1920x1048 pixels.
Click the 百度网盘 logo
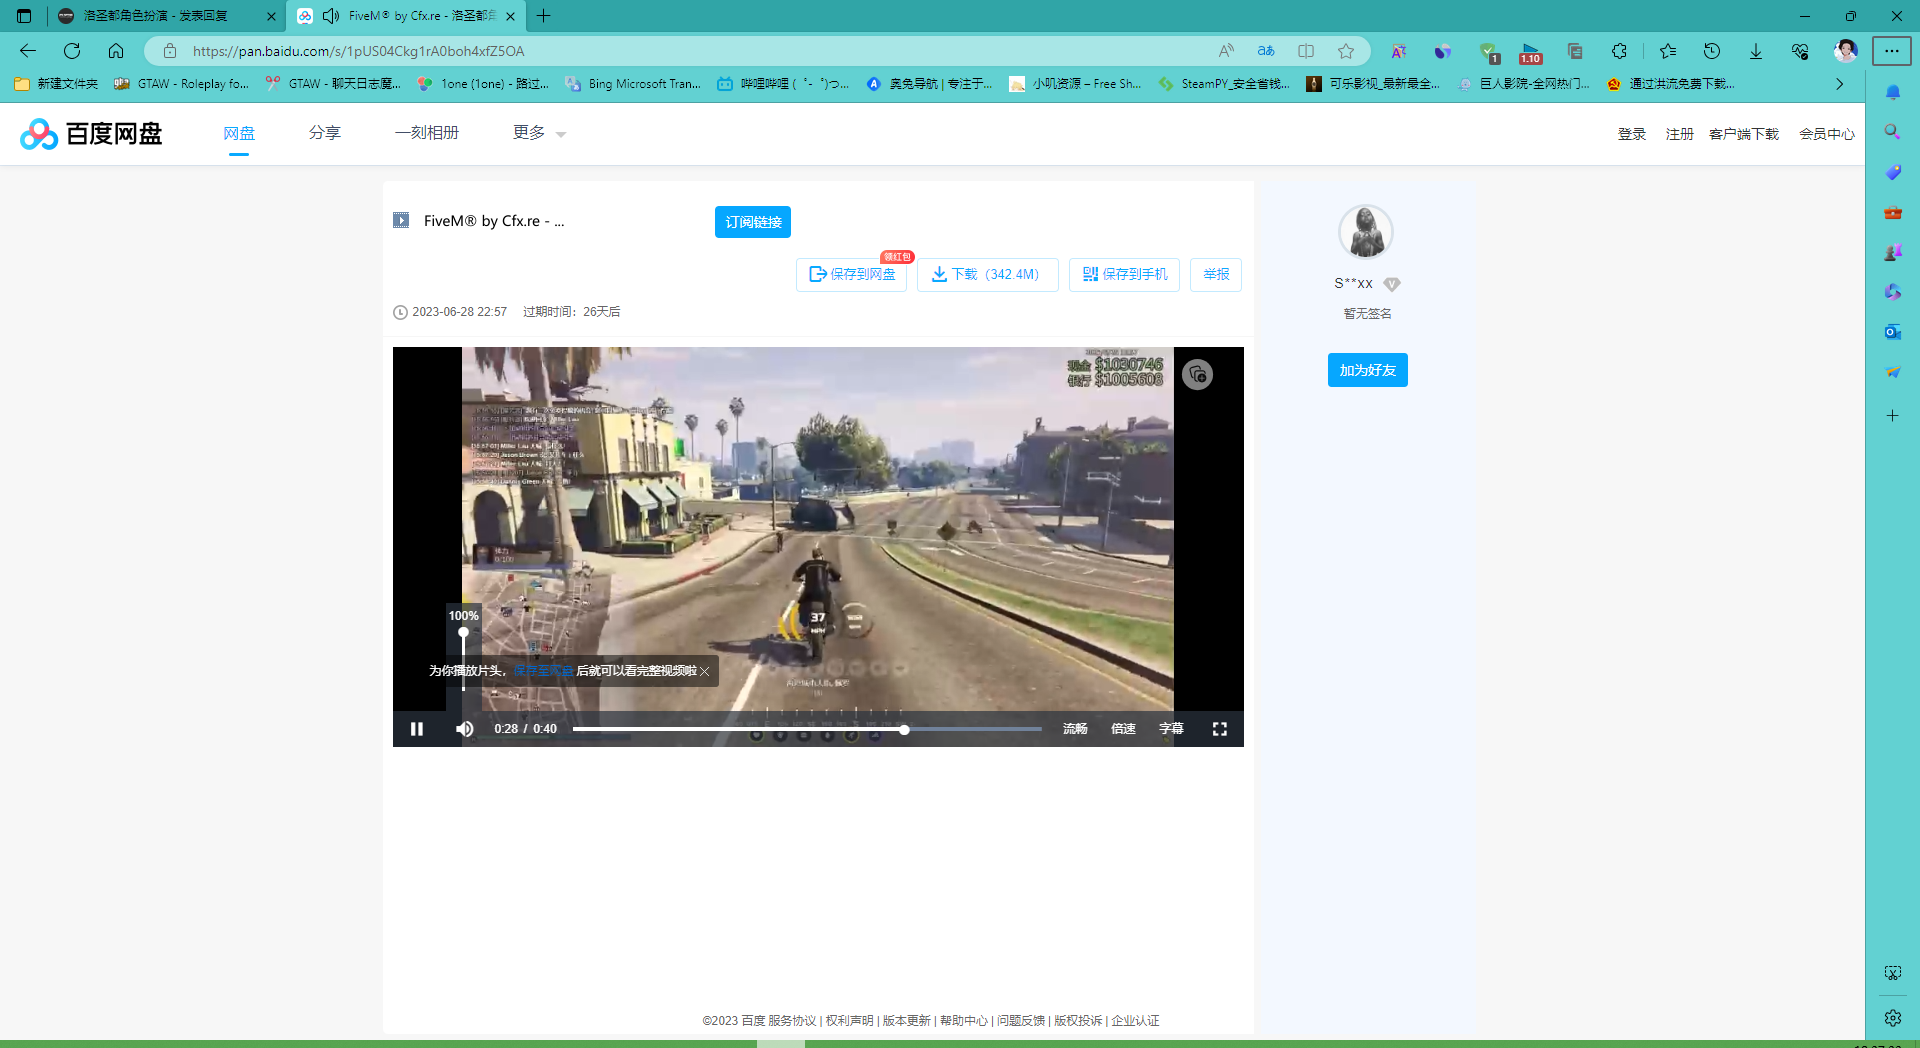click(91, 133)
